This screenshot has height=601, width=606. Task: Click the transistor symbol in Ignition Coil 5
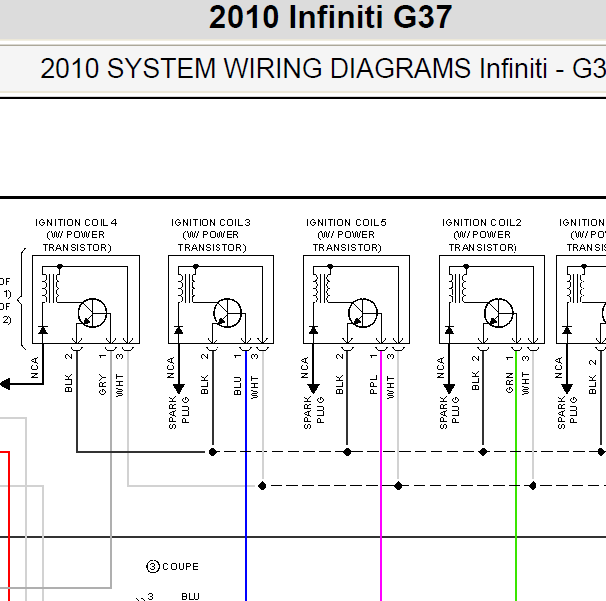[363, 313]
